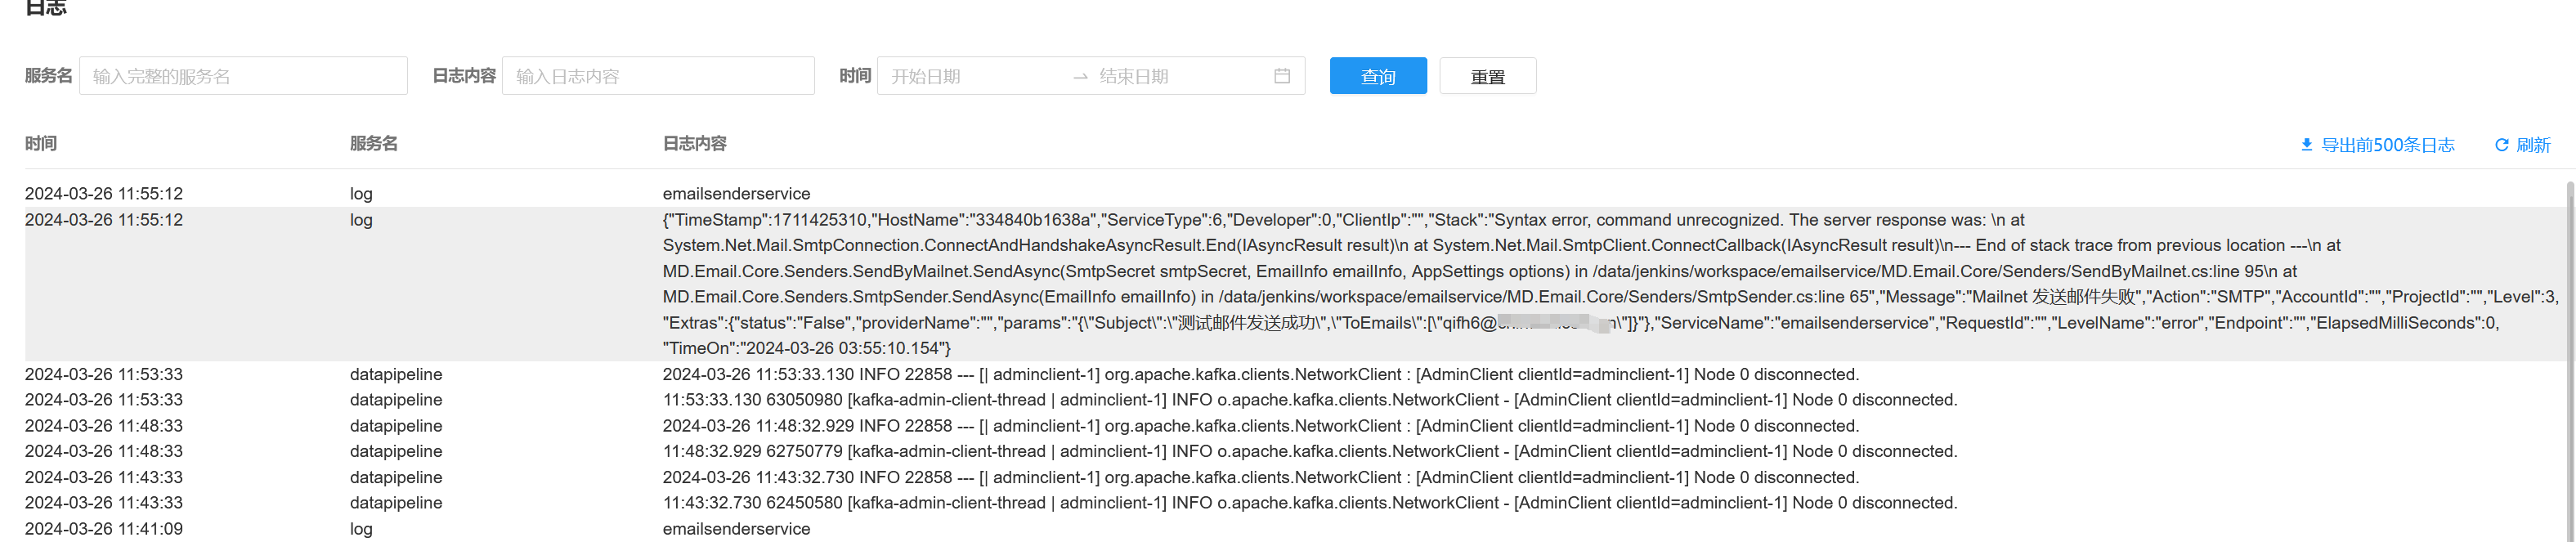This screenshot has height=542, width=2576.
Task: Click the 日志内容 column header
Action: coord(695,144)
